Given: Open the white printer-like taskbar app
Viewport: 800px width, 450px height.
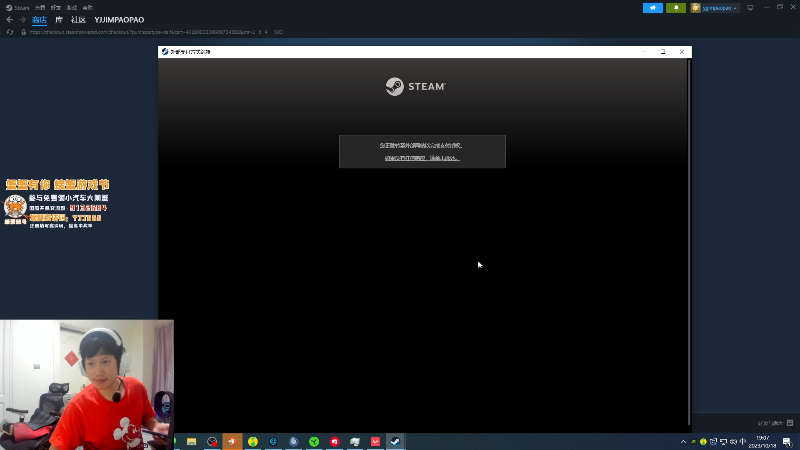Looking at the screenshot, I should pyautogui.click(x=355, y=441).
